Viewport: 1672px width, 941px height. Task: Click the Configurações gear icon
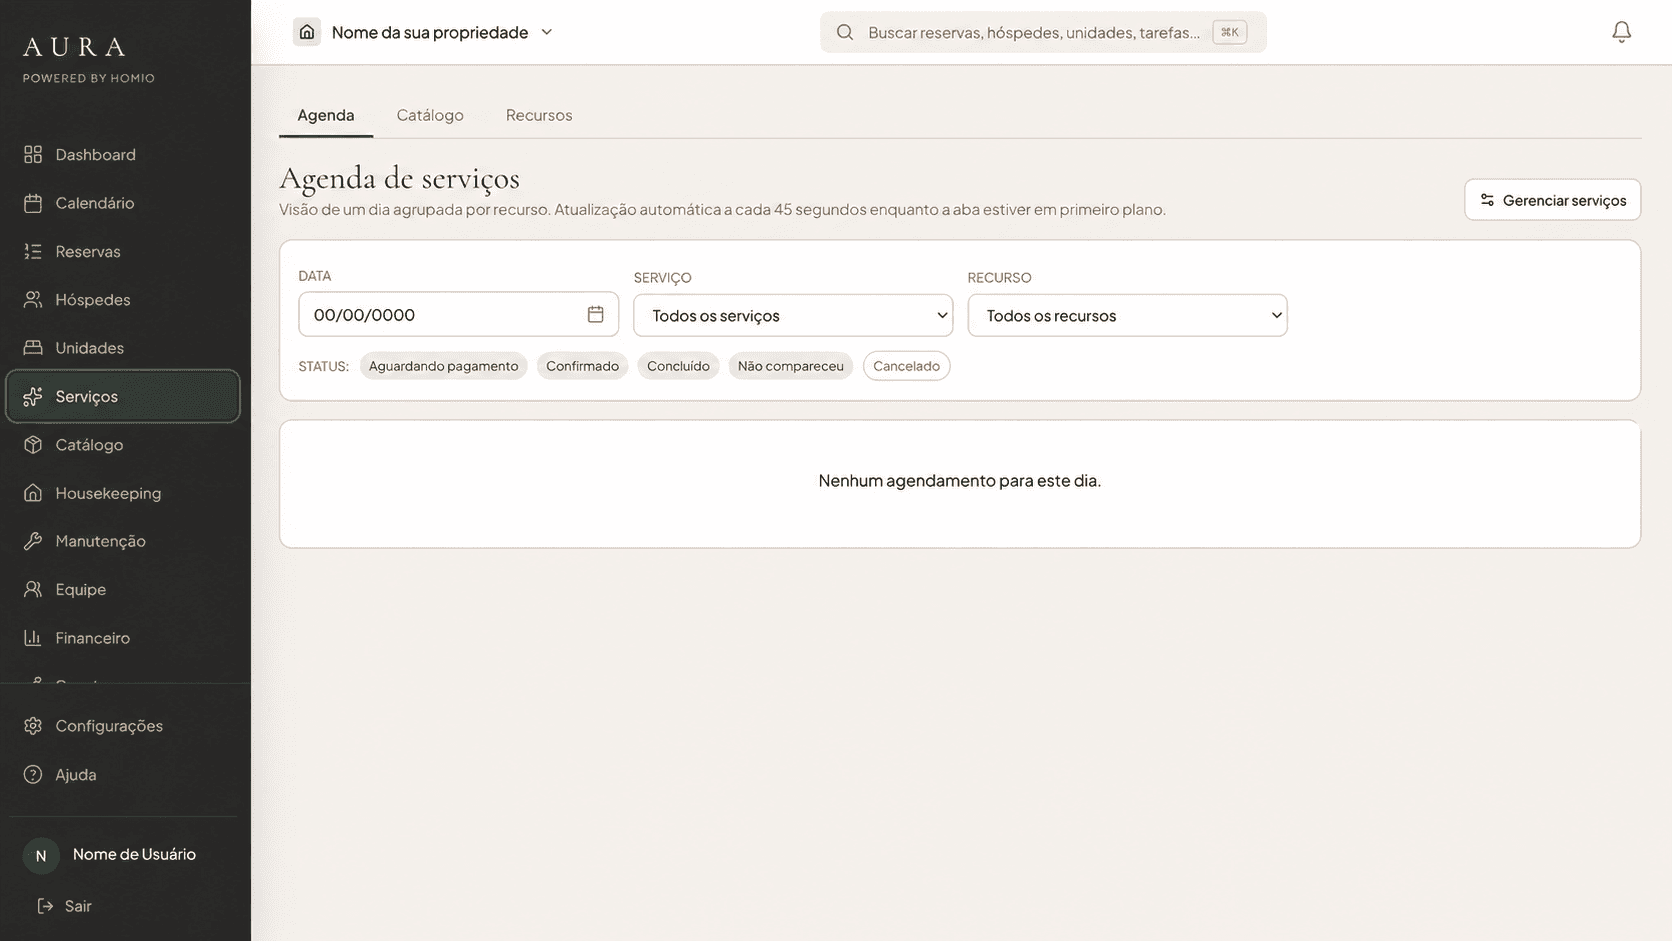tap(33, 726)
